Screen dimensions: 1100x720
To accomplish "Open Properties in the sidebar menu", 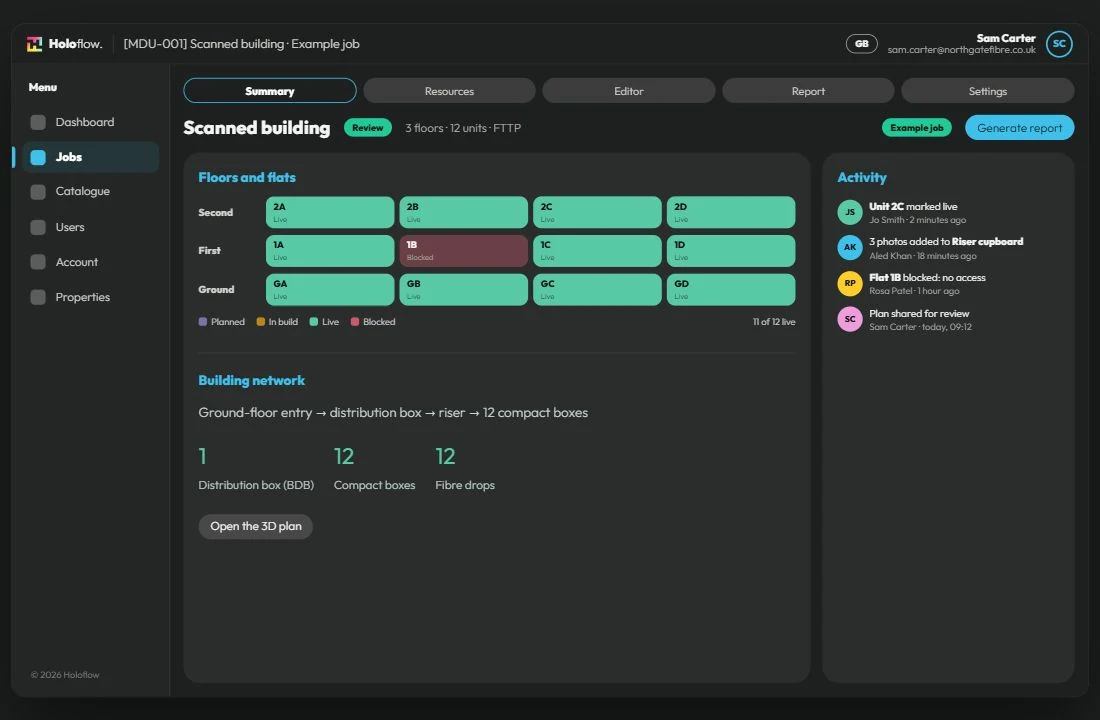I will click(x=91, y=297).
